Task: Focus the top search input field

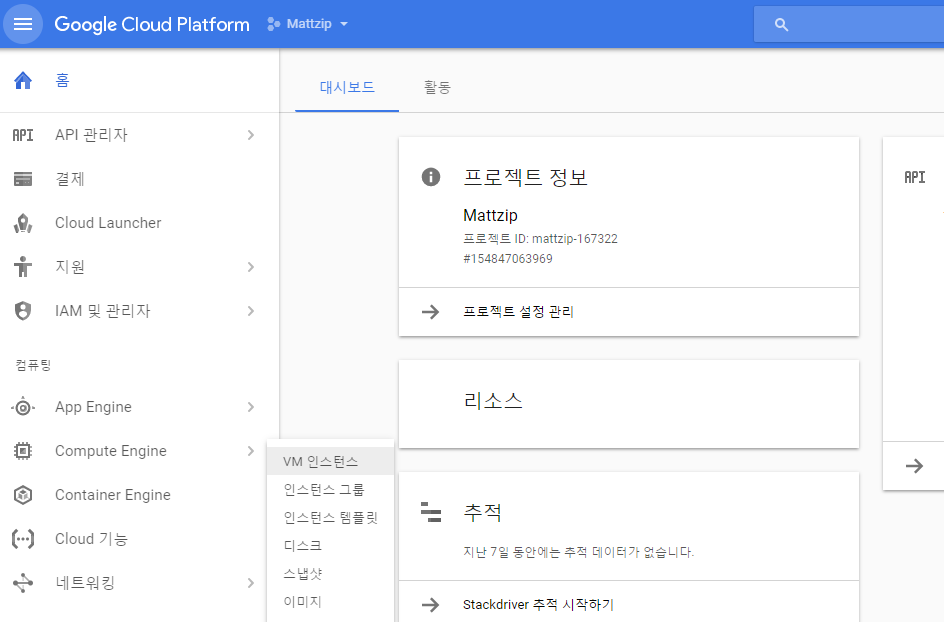Action: [849, 24]
